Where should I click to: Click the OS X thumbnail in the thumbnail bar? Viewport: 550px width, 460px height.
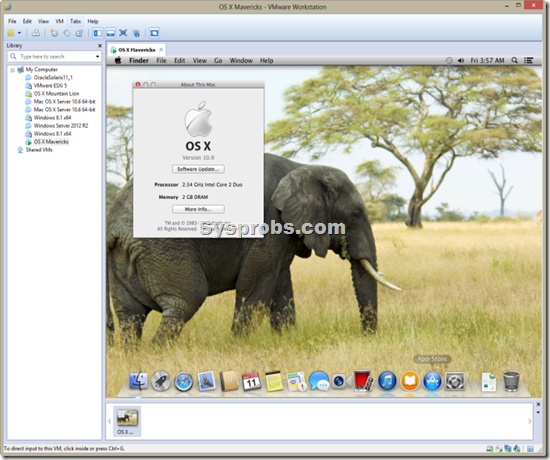[x=127, y=421]
